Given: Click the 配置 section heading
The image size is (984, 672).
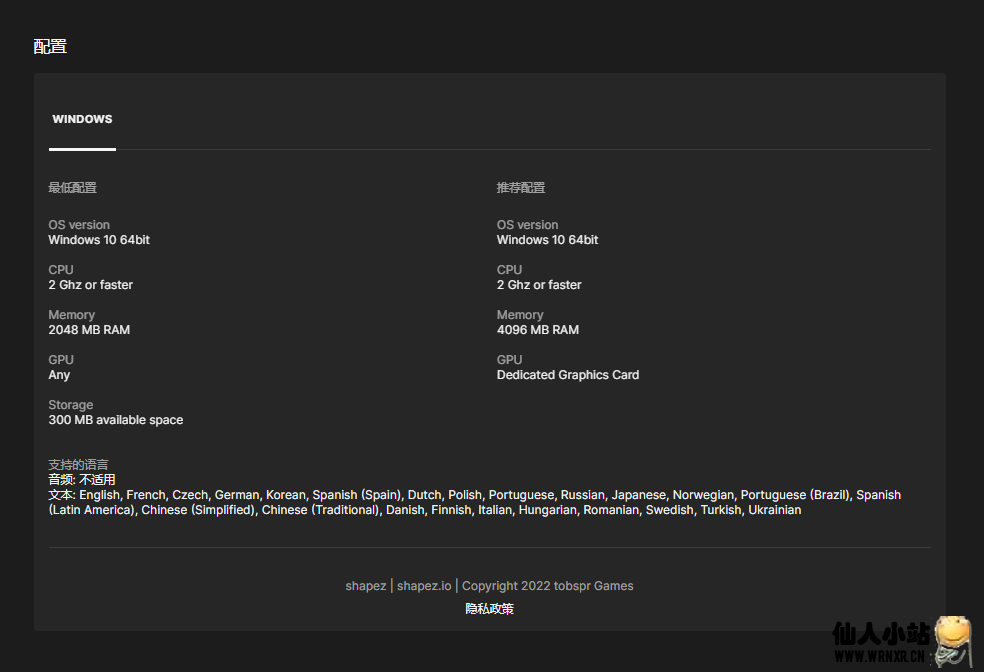Looking at the screenshot, I should click(50, 46).
